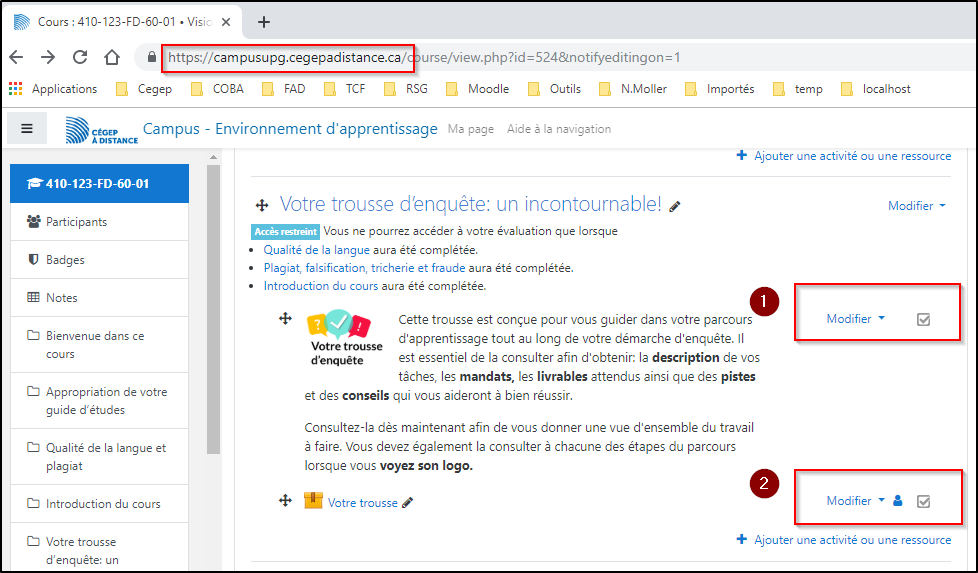Expand Modifier menu for the label item
The width and height of the screenshot is (978, 573).
[x=855, y=319]
